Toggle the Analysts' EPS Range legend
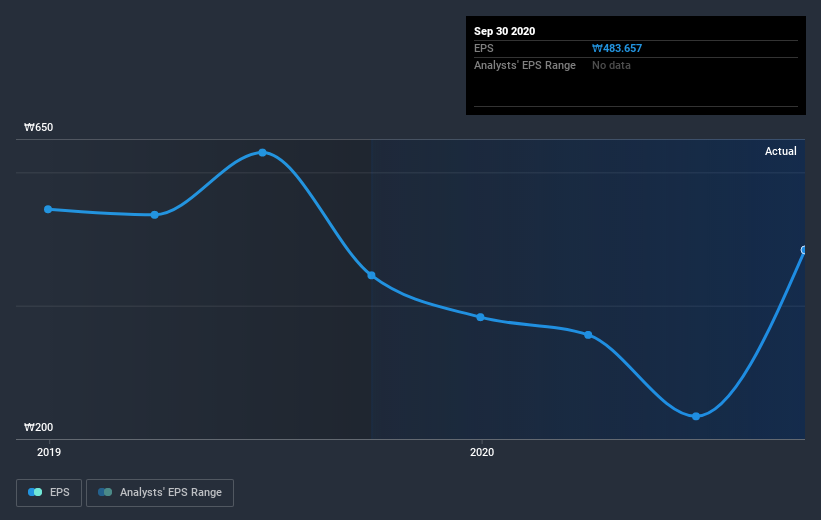The image size is (821, 520). 160,492
